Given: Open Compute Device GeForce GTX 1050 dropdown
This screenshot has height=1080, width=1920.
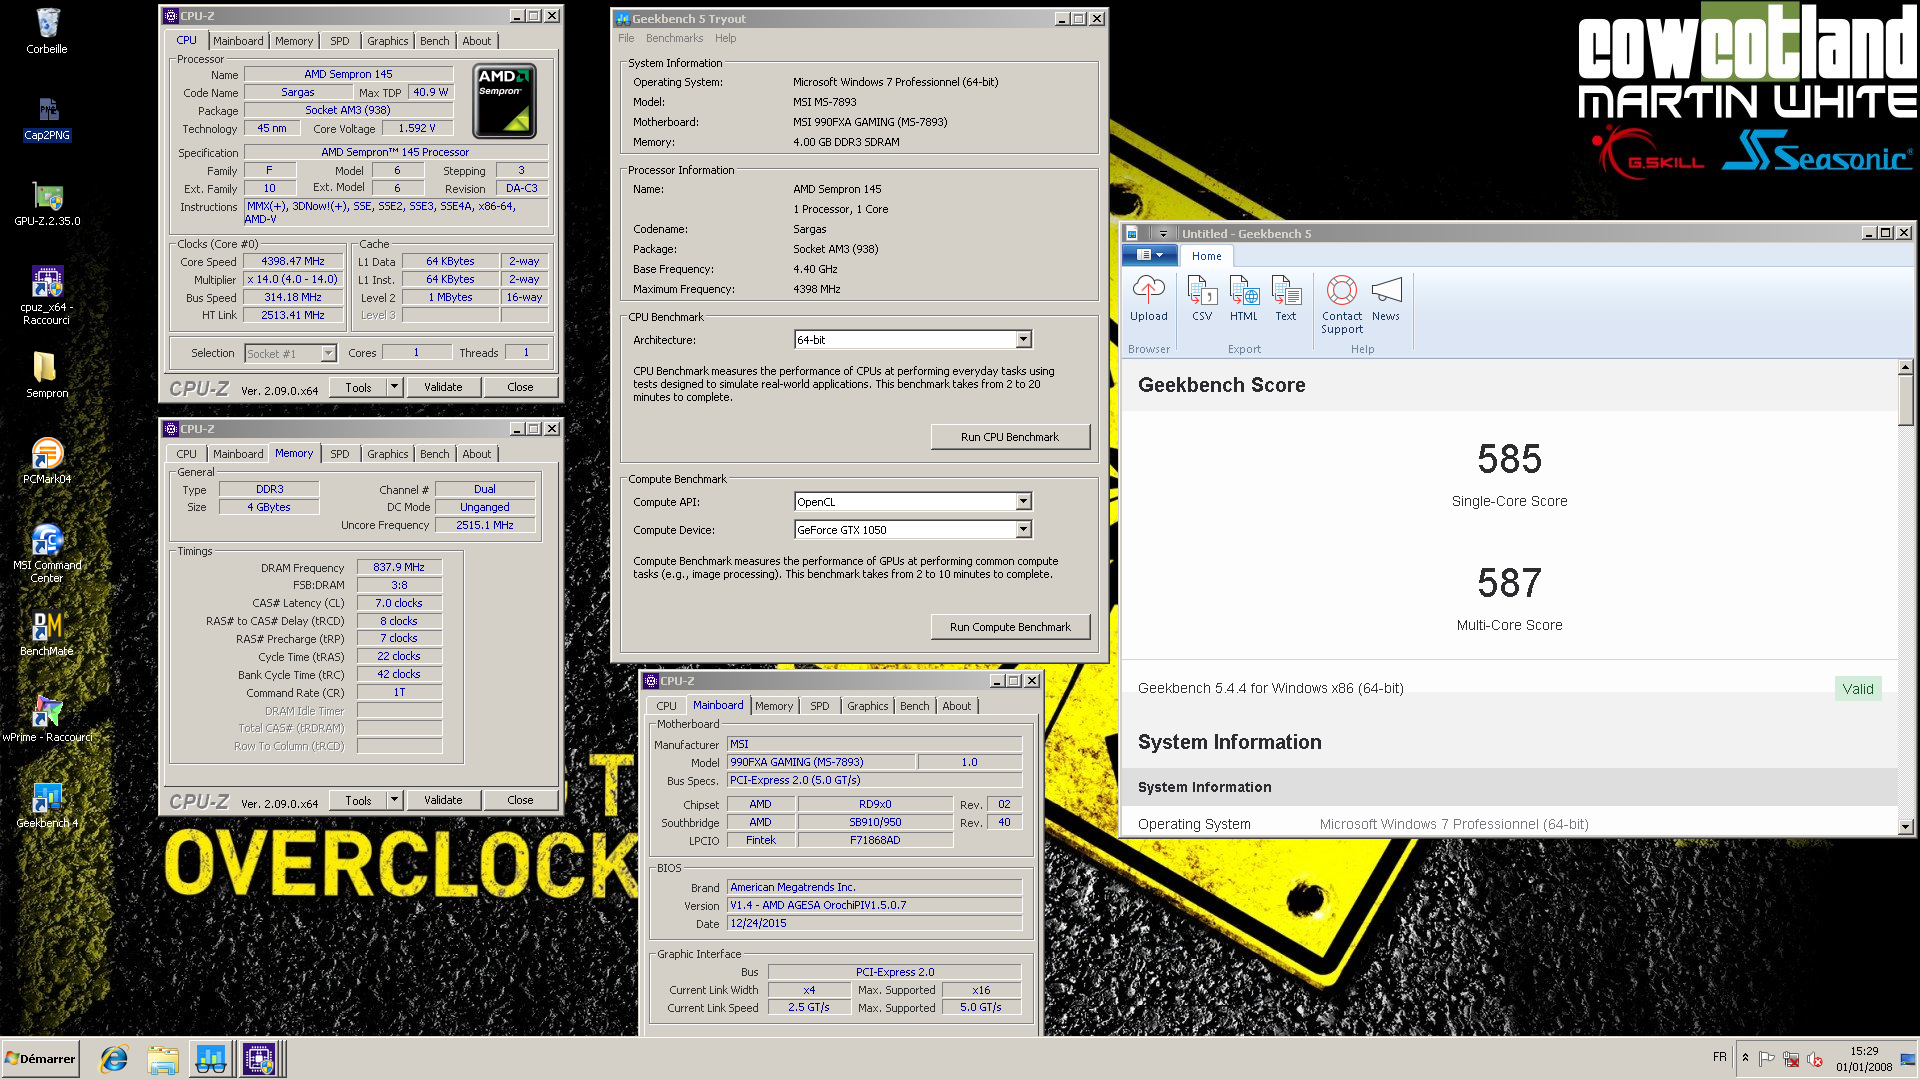Looking at the screenshot, I should tap(1023, 530).
